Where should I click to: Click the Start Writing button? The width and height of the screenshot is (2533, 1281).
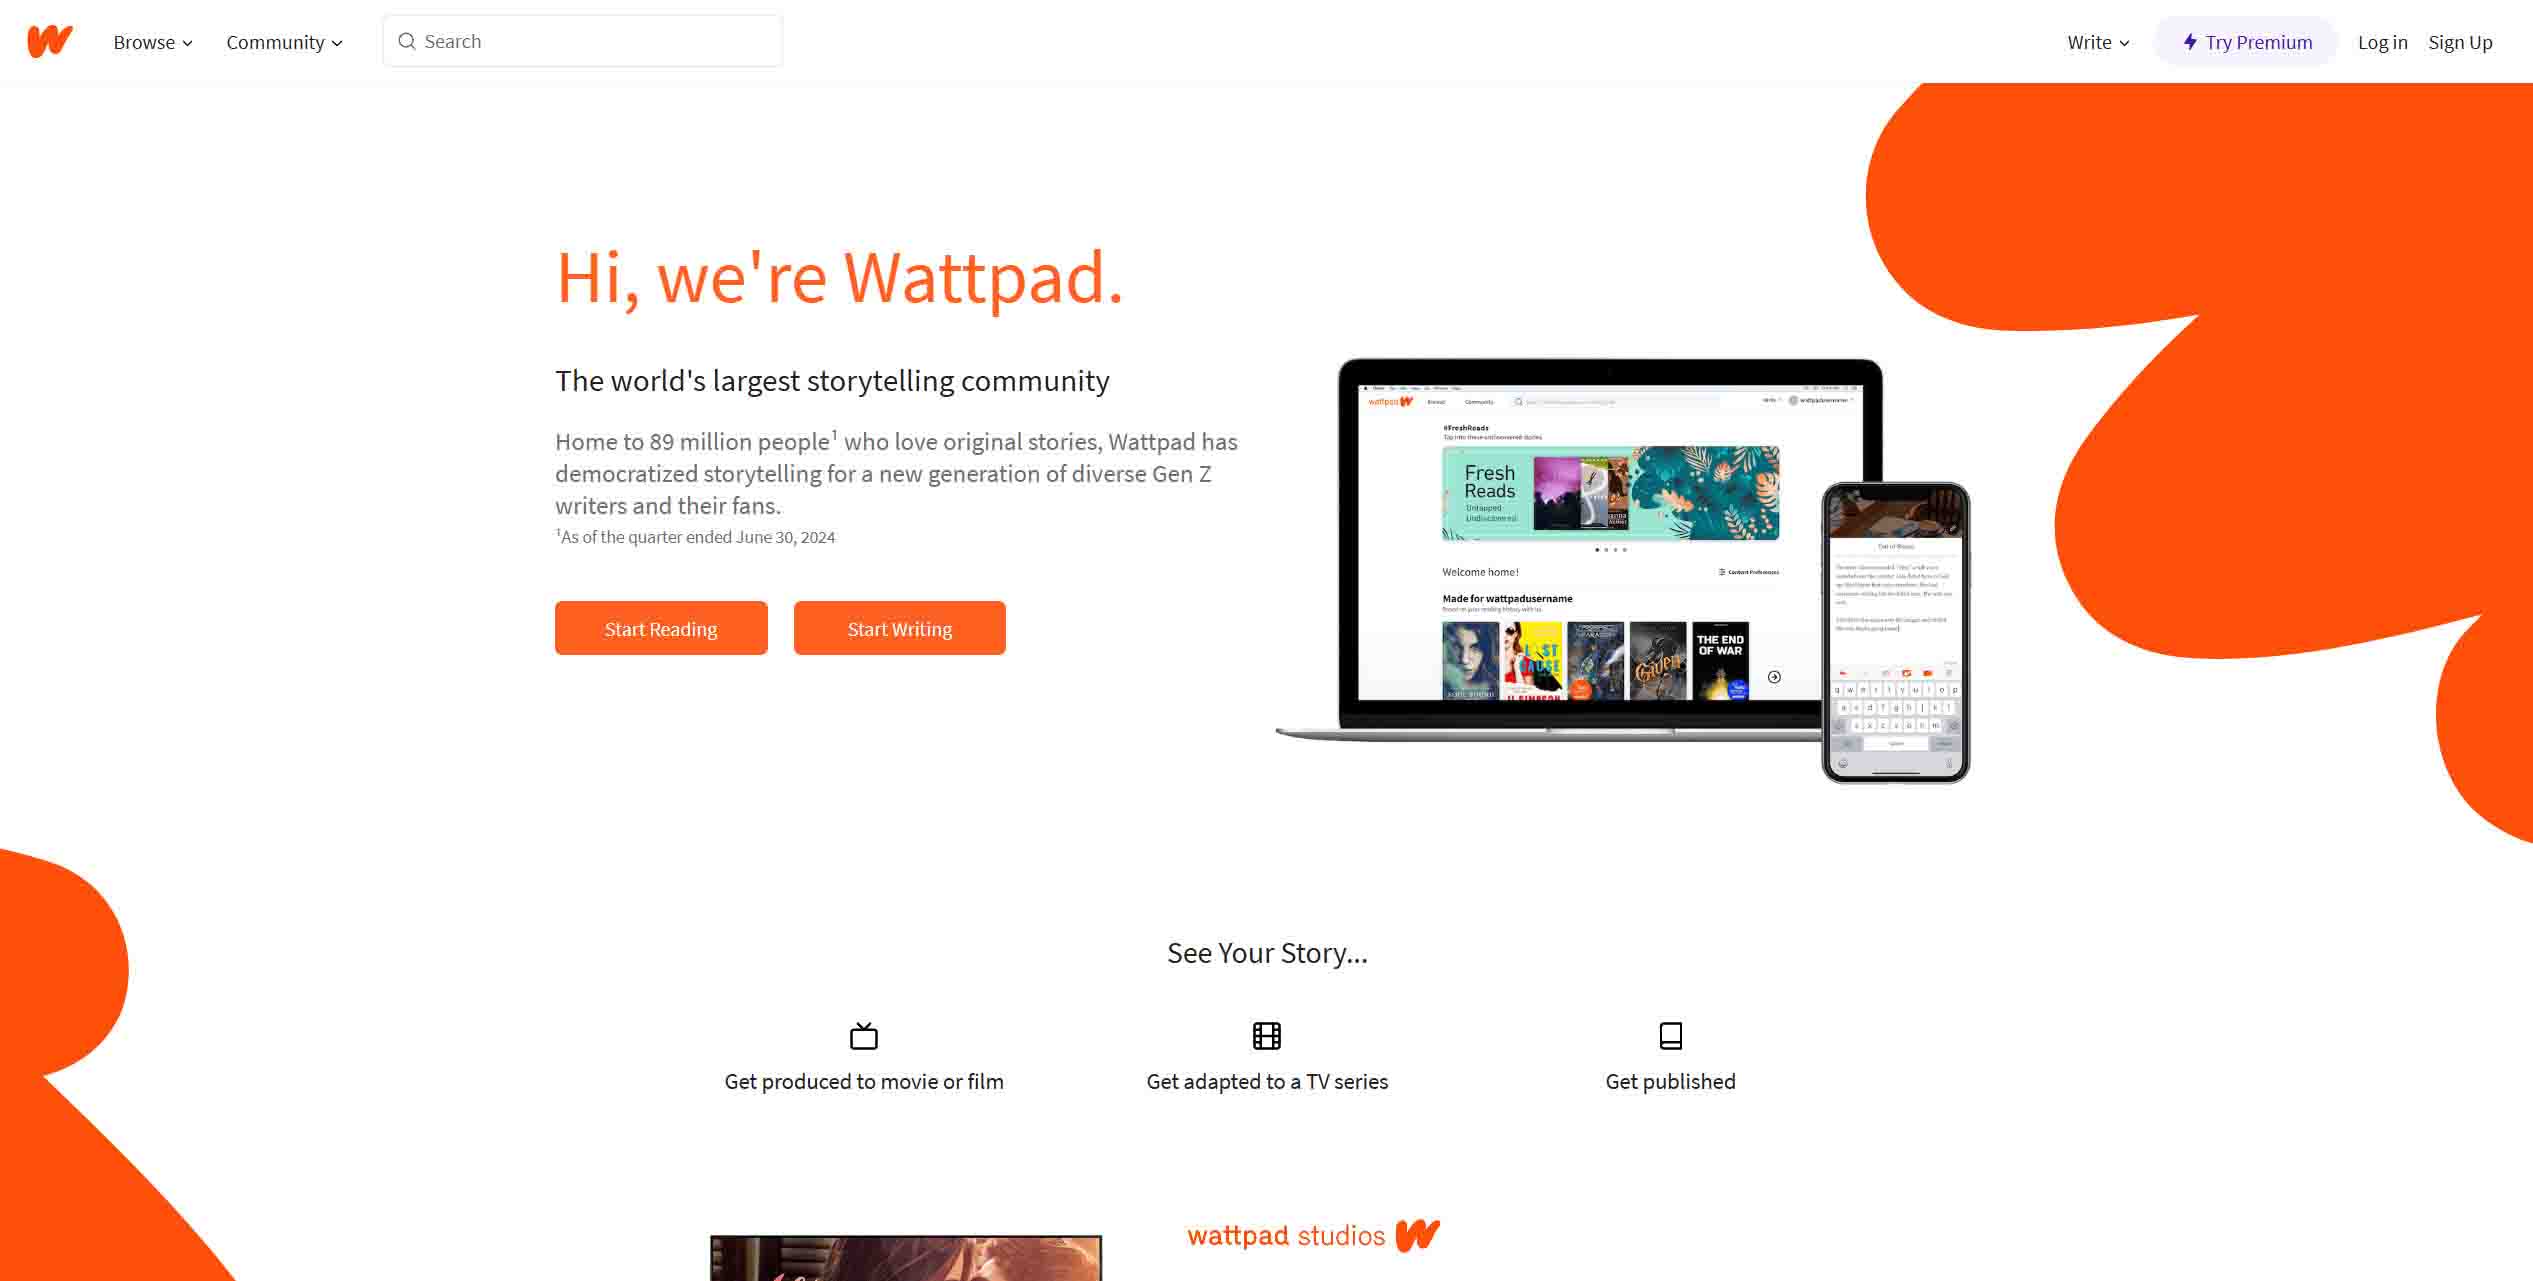900,628
